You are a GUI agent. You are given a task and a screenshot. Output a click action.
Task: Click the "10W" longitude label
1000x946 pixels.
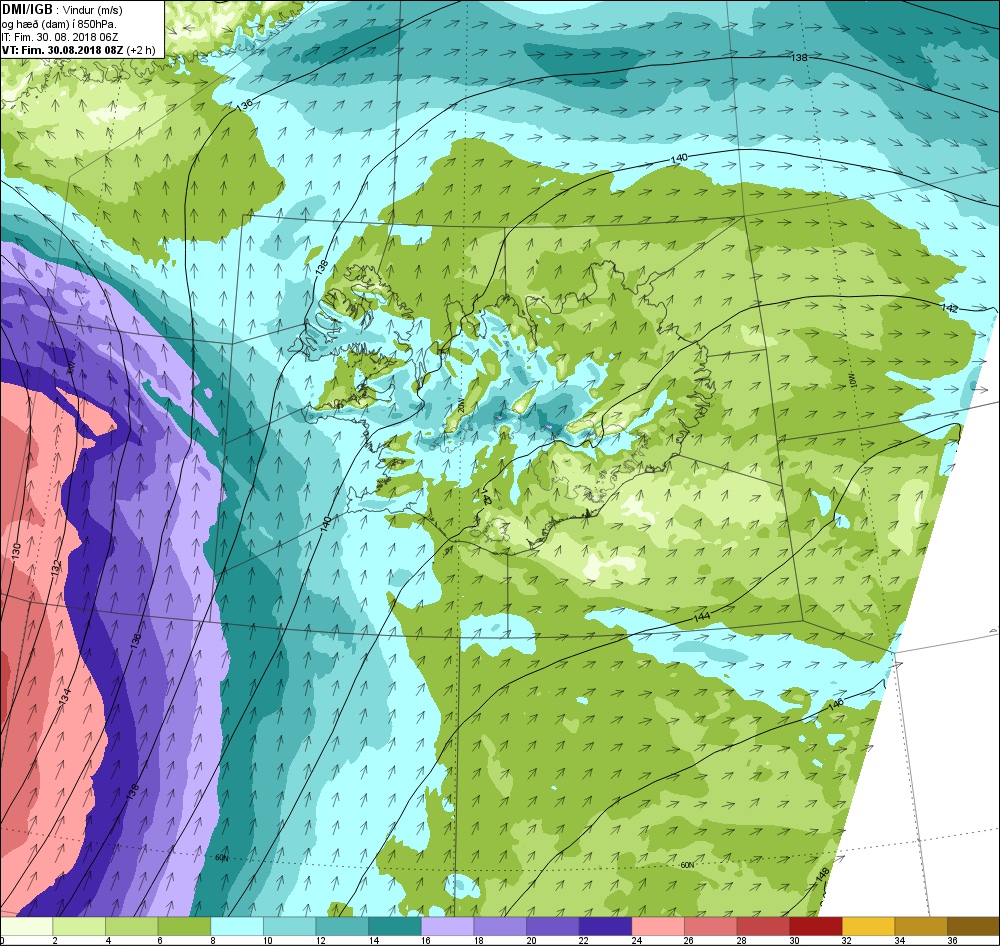pos(853,380)
